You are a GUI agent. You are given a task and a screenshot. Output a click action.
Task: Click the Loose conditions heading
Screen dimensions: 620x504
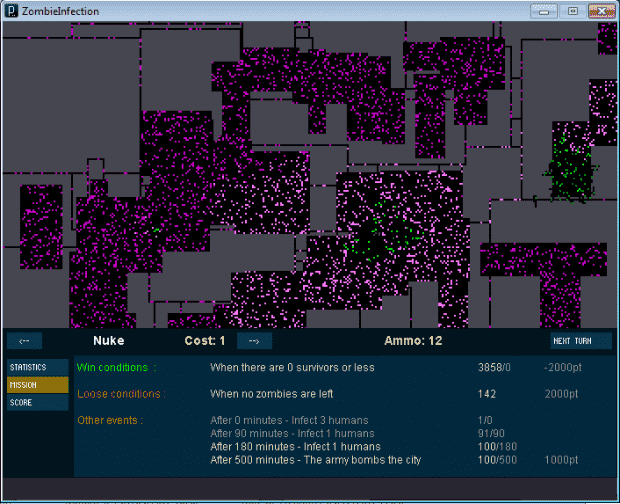(x=119, y=394)
